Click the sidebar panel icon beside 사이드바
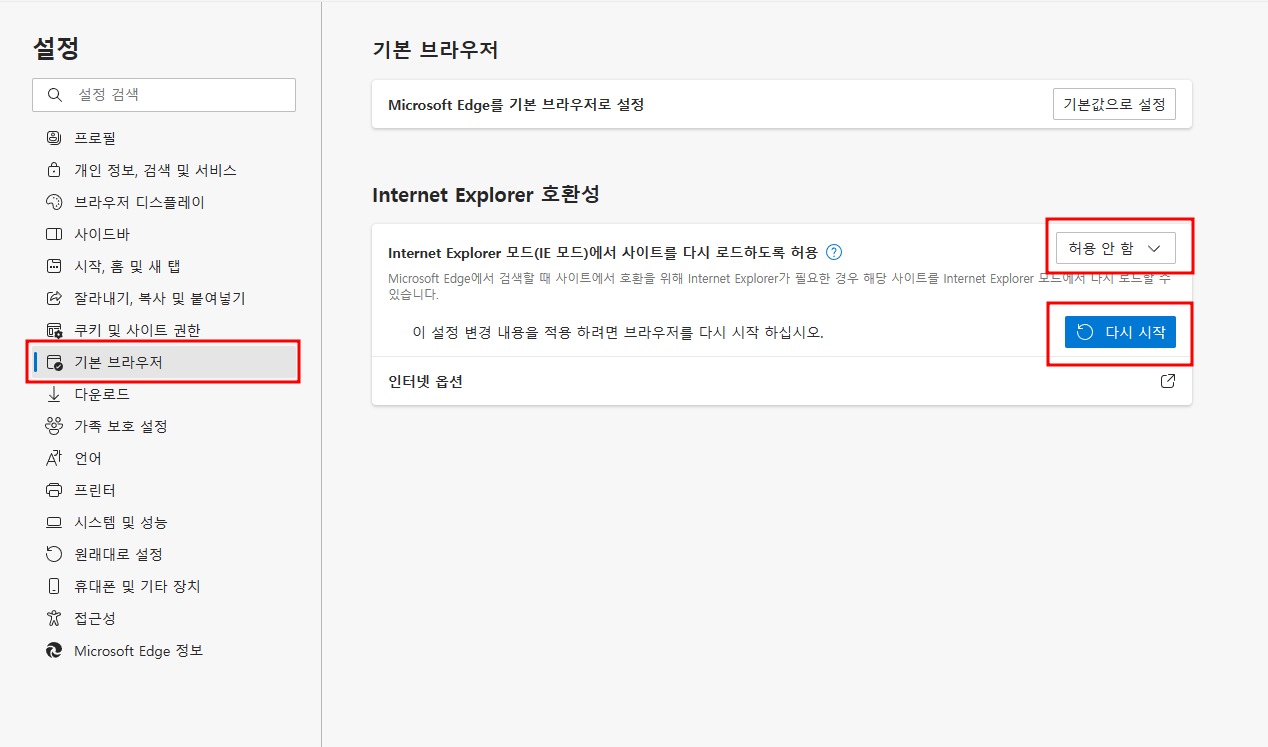The image size is (1268, 747). point(54,234)
